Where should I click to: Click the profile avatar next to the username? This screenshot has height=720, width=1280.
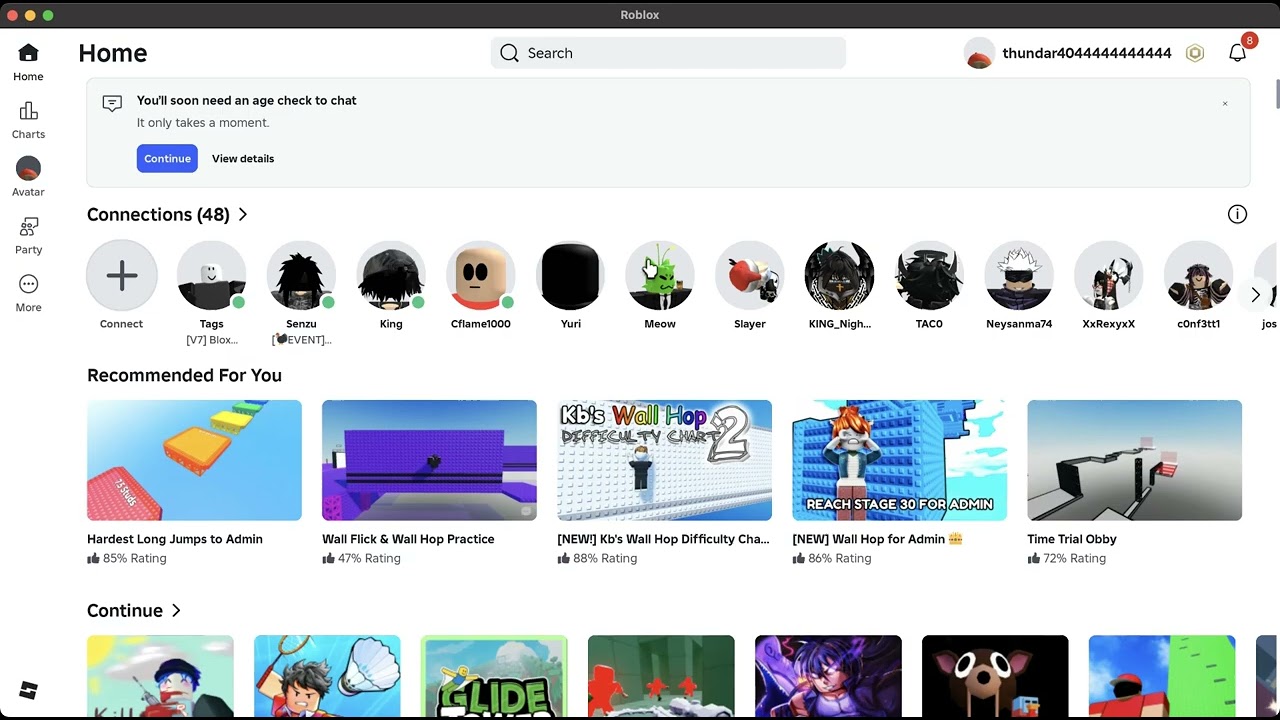point(979,53)
